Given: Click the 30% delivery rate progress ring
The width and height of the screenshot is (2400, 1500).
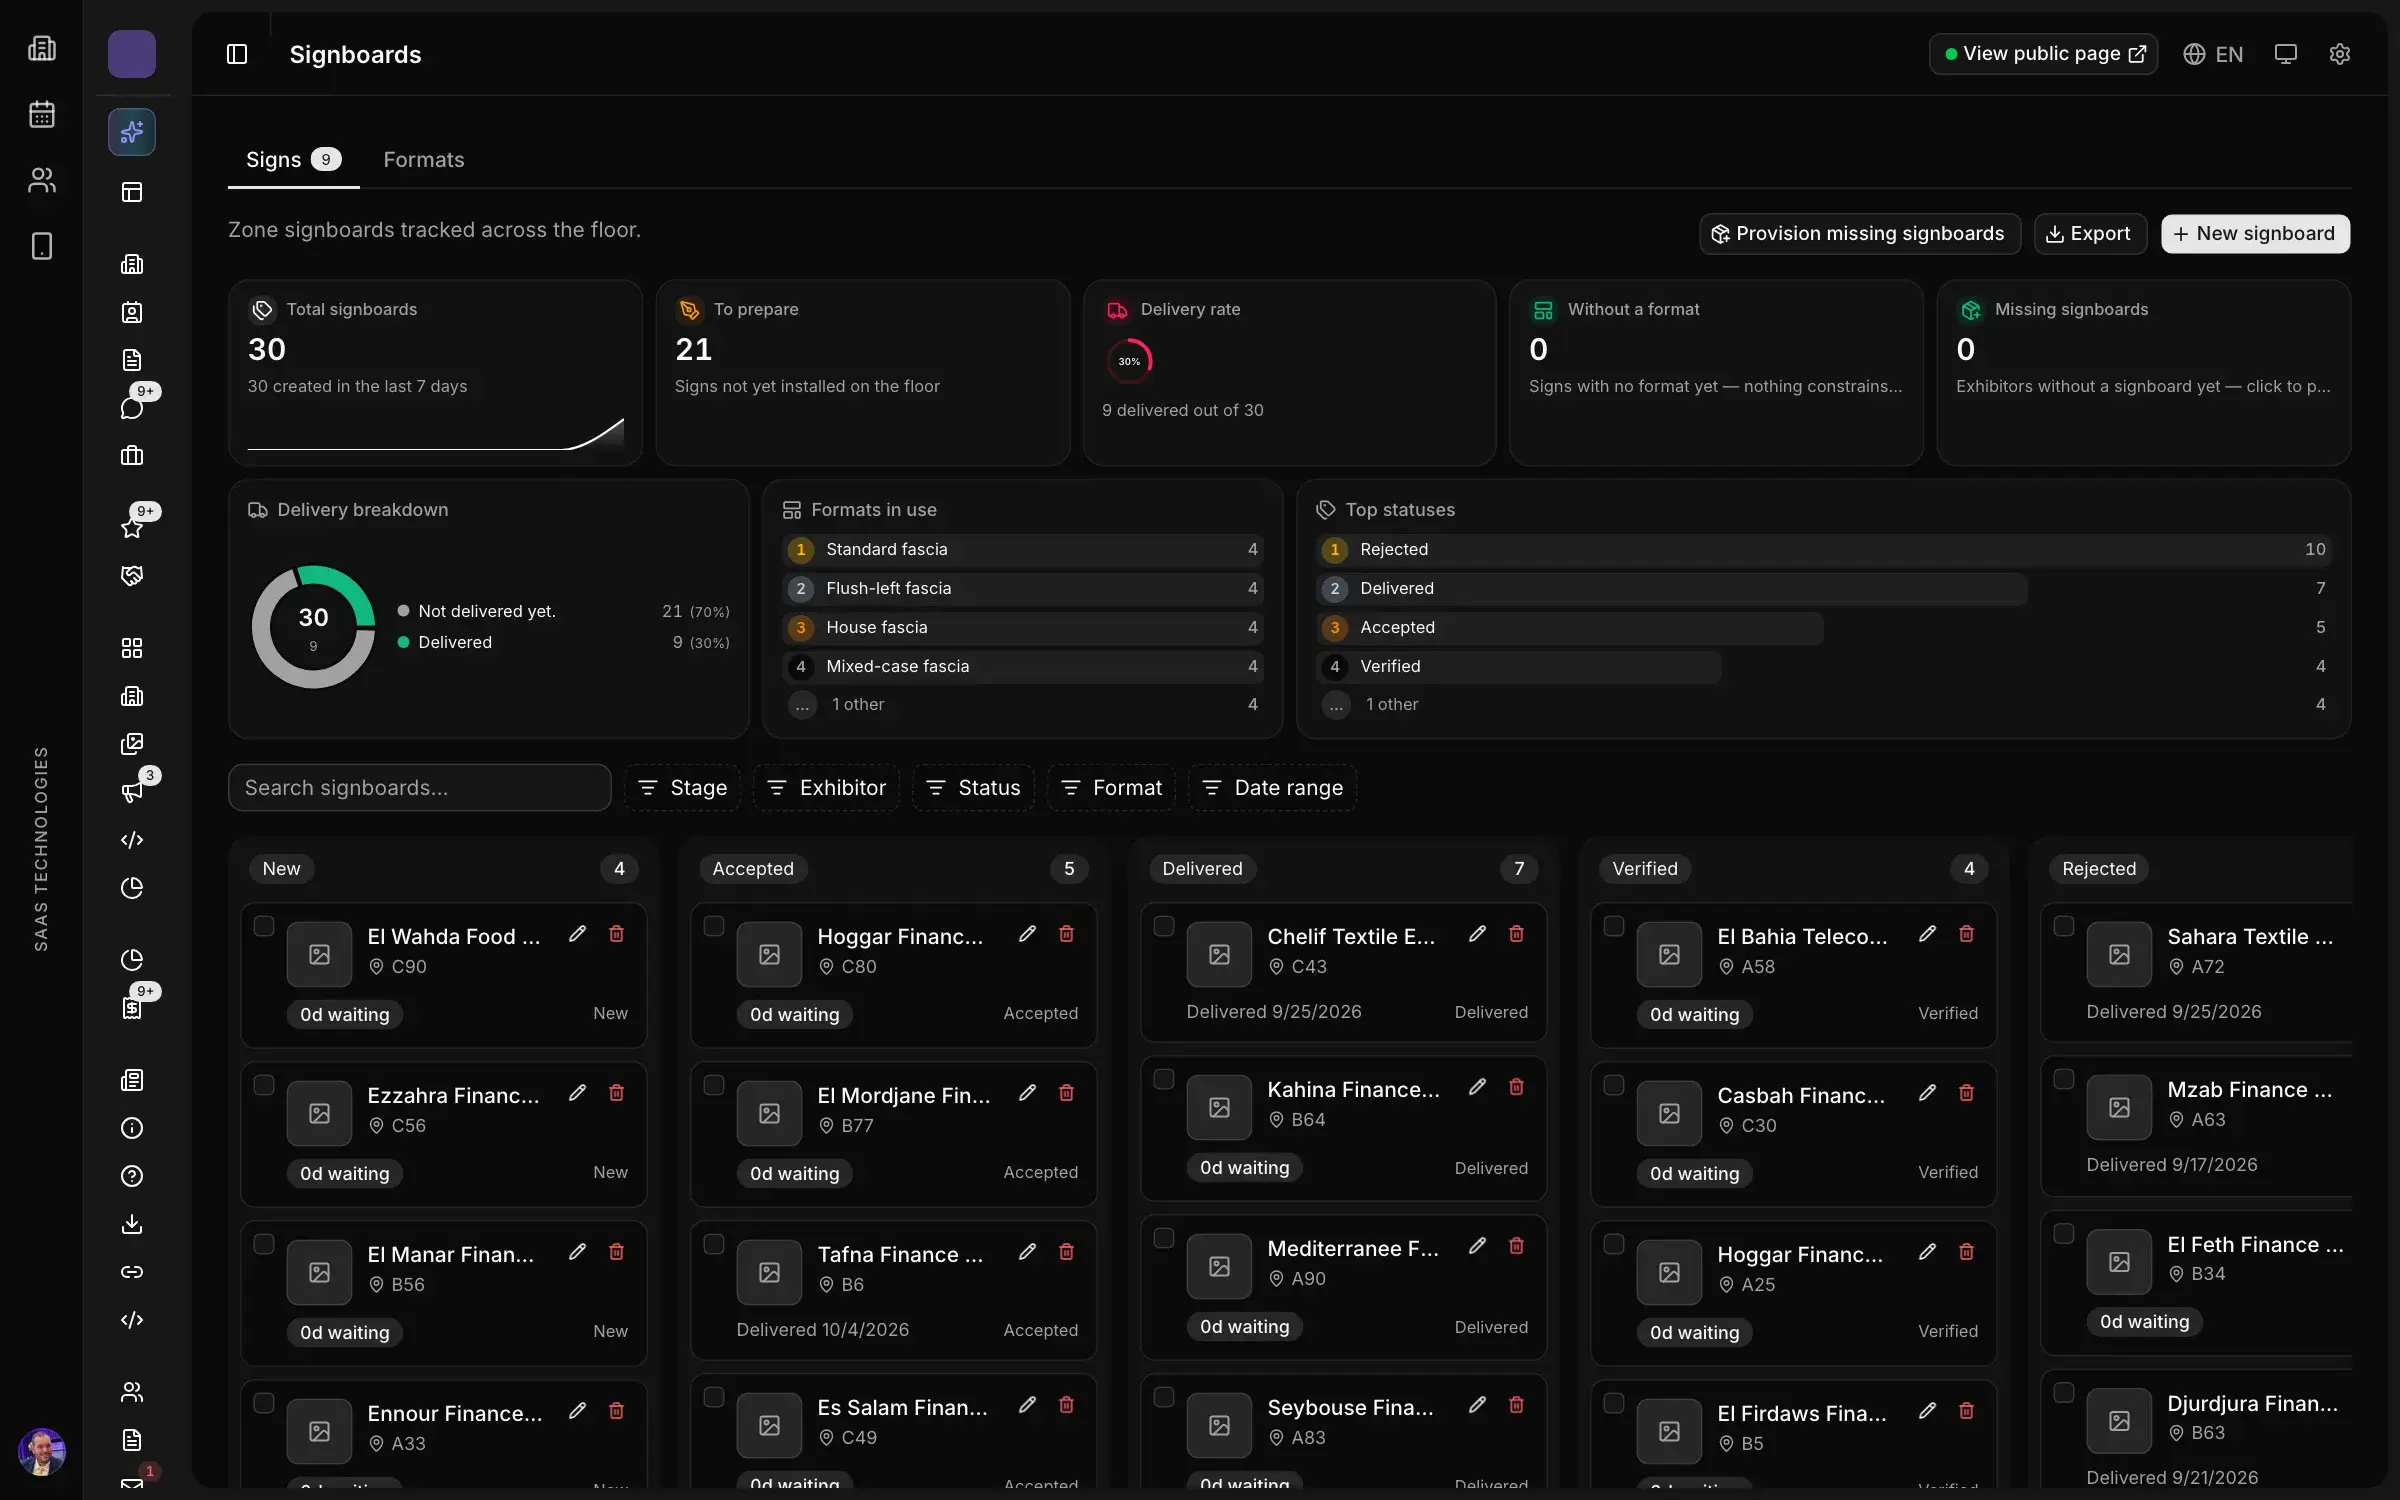Looking at the screenshot, I should pos(1129,362).
